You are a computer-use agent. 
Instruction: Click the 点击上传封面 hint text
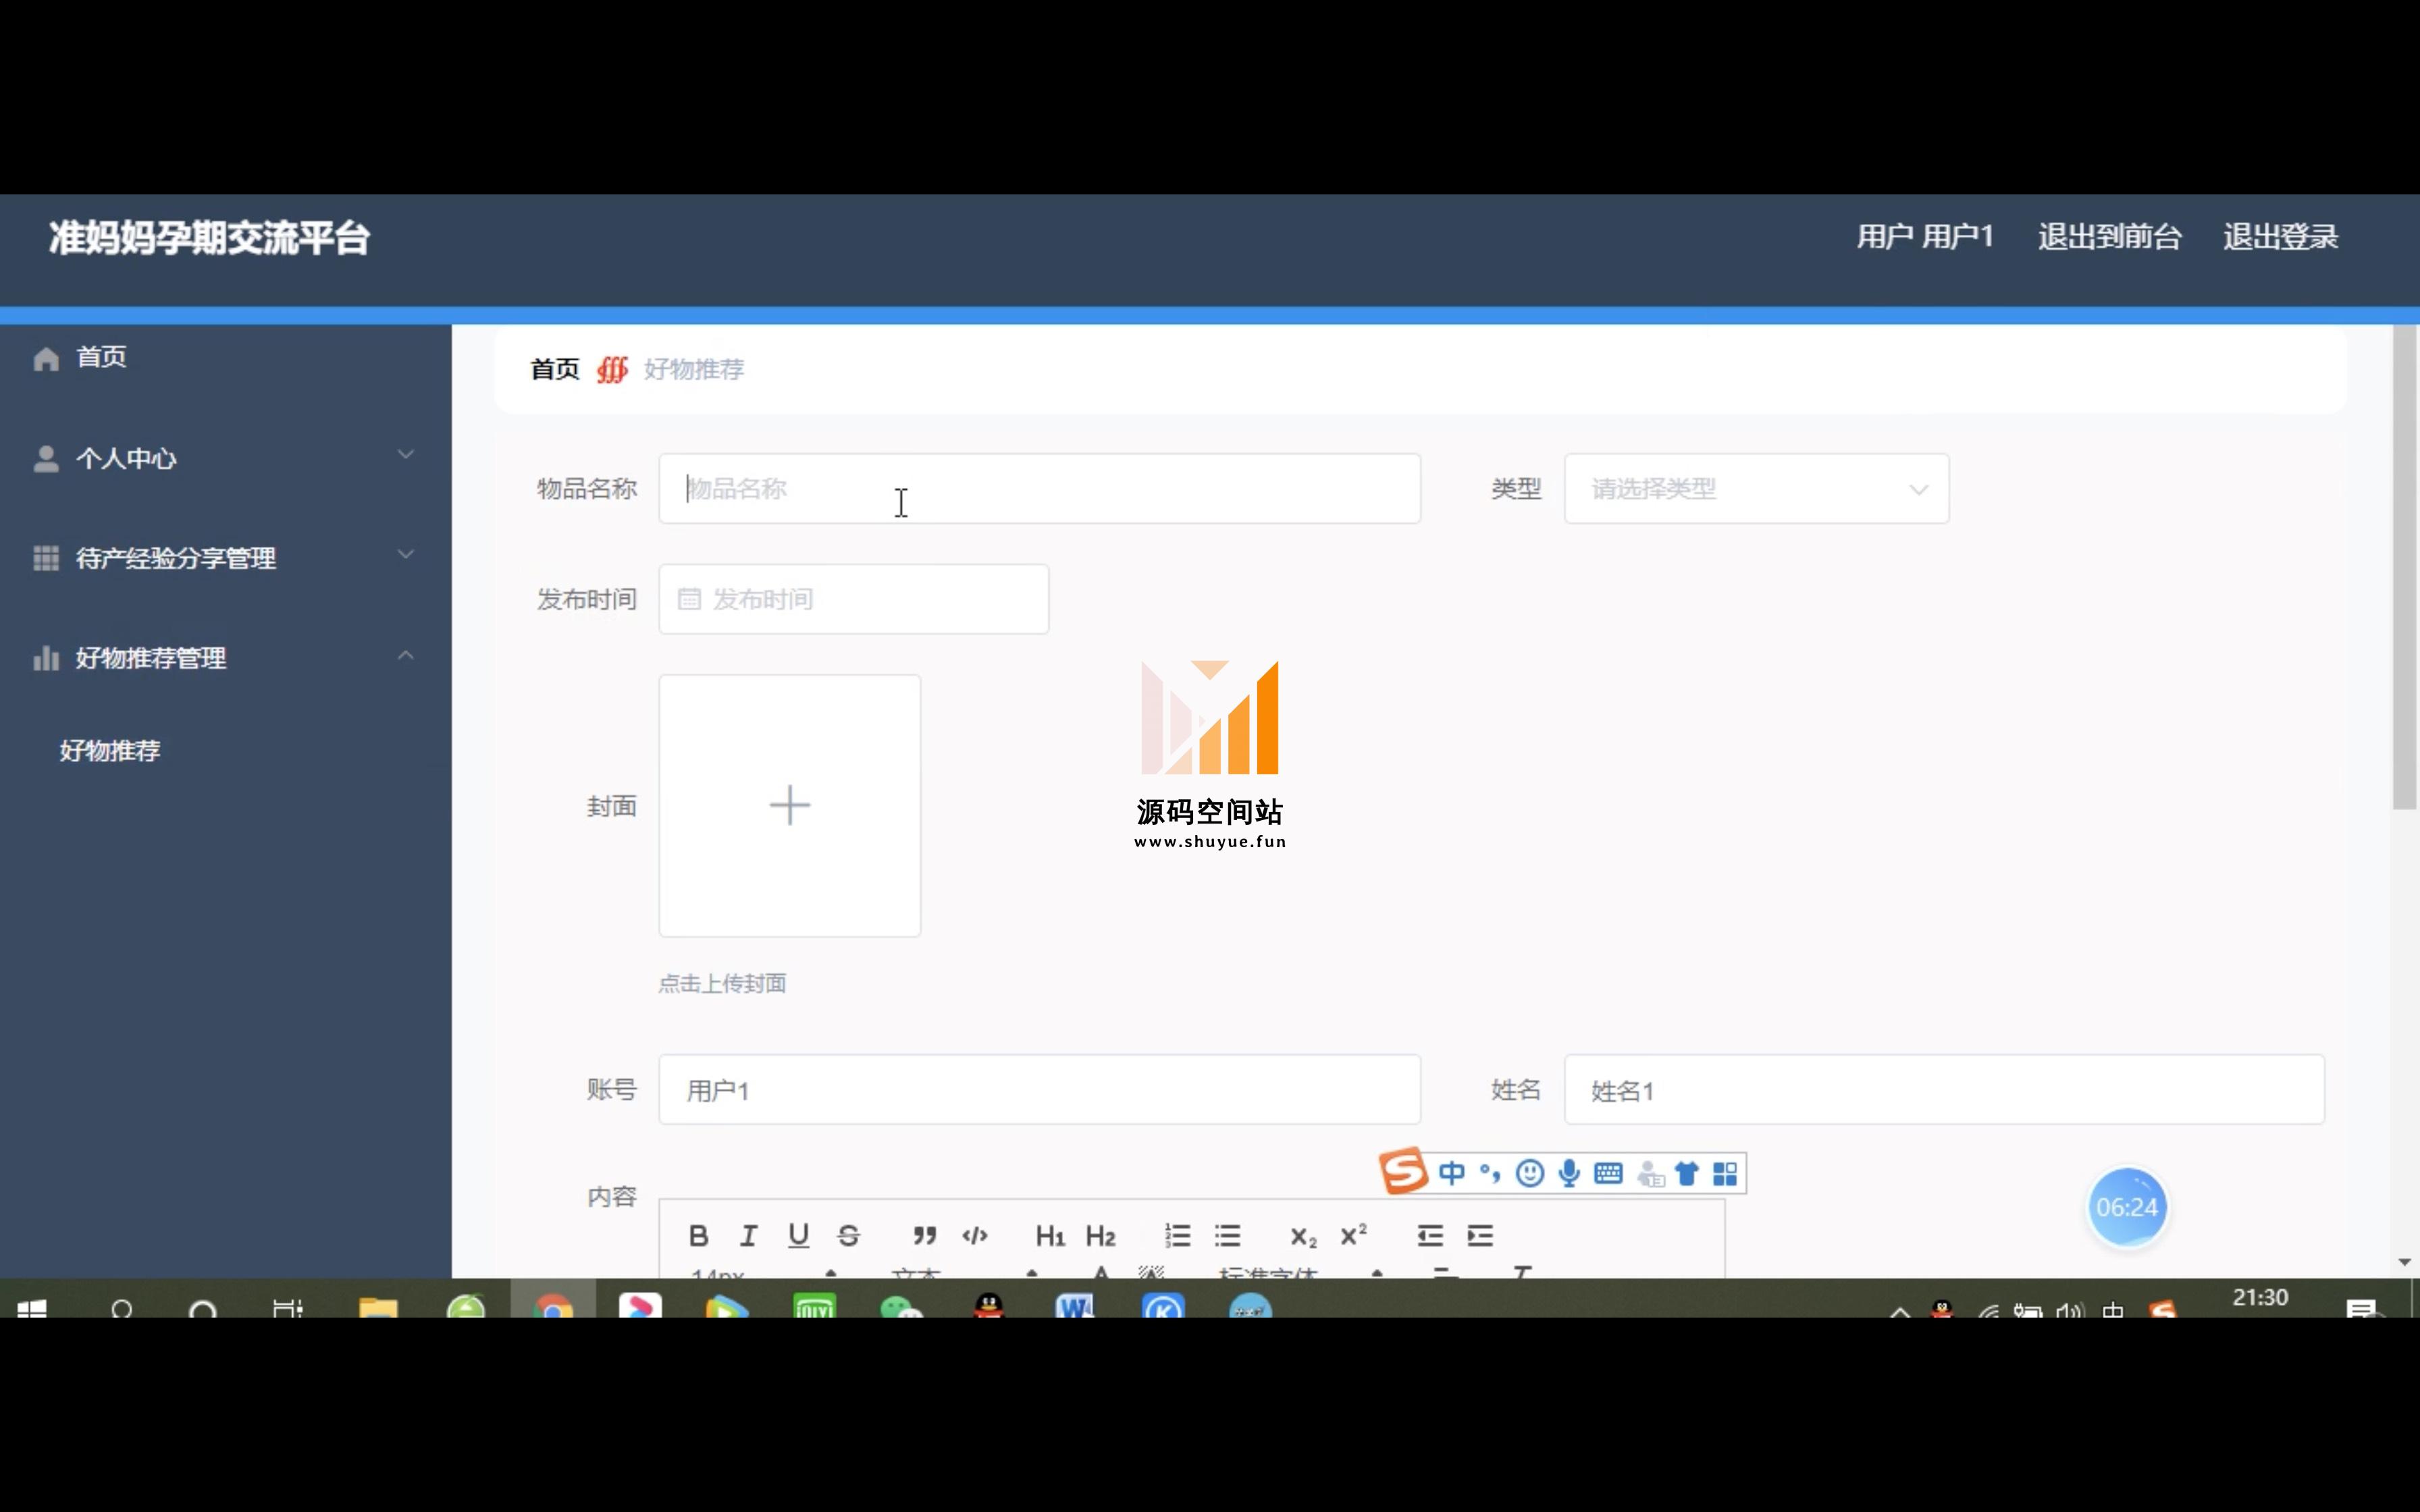tap(722, 983)
